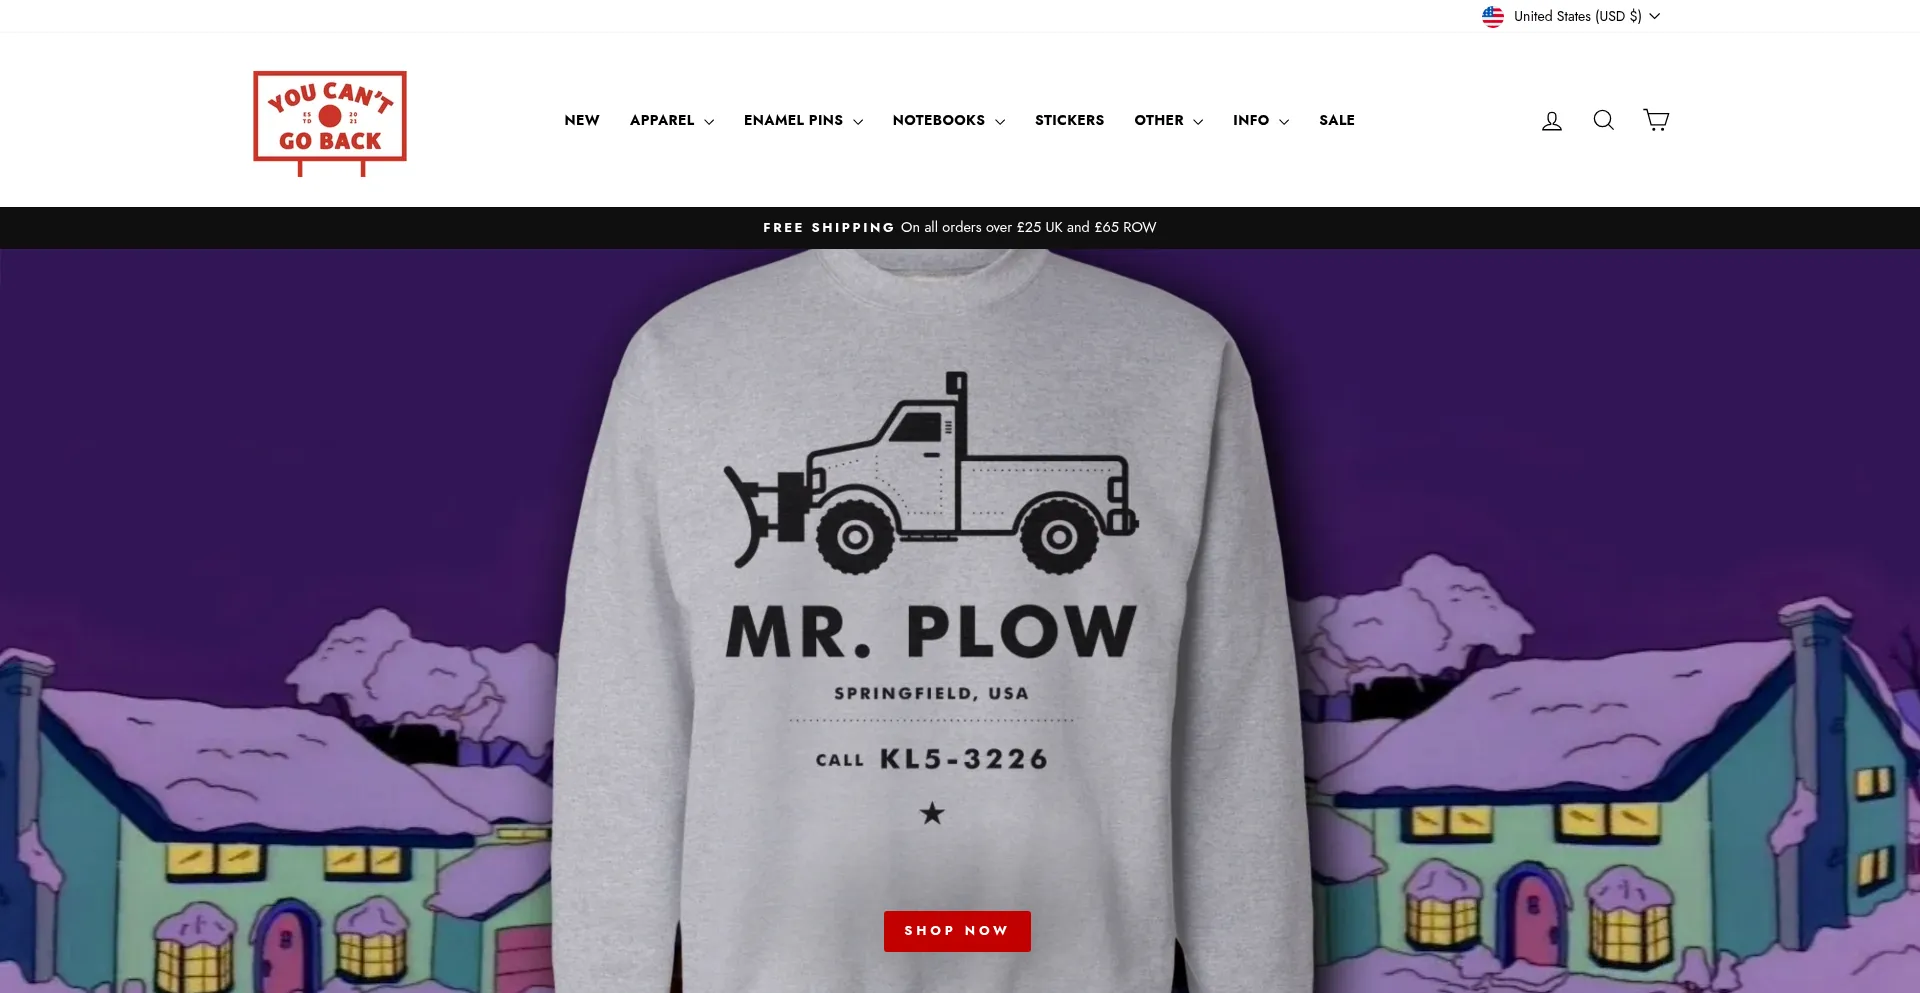Open the Other menu dropdown
This screenshot has height=993, width=1920.
coord(1168,120)
